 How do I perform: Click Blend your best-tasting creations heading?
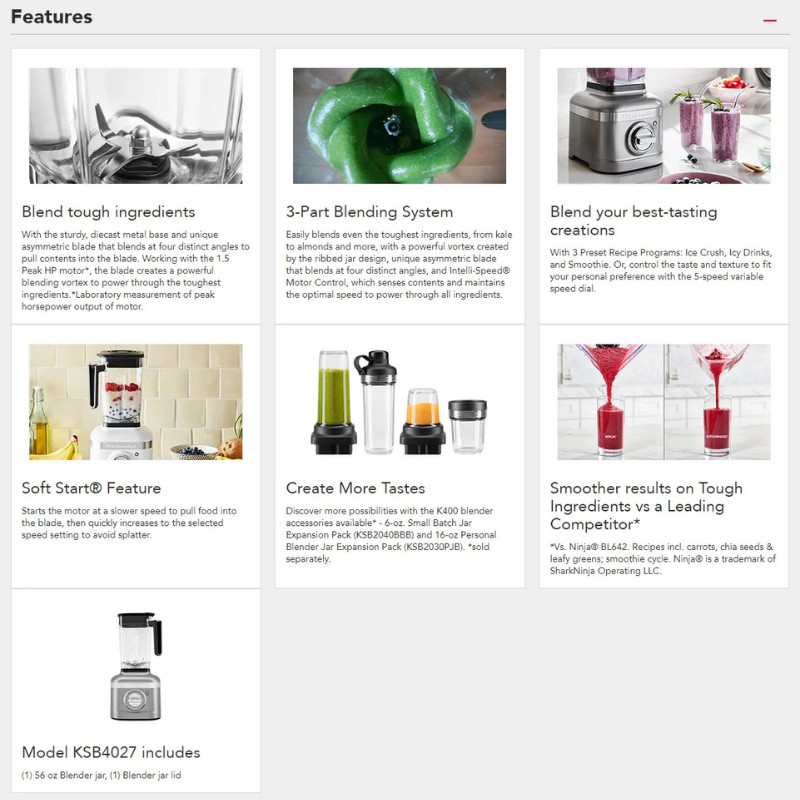[x=634, y=220]
